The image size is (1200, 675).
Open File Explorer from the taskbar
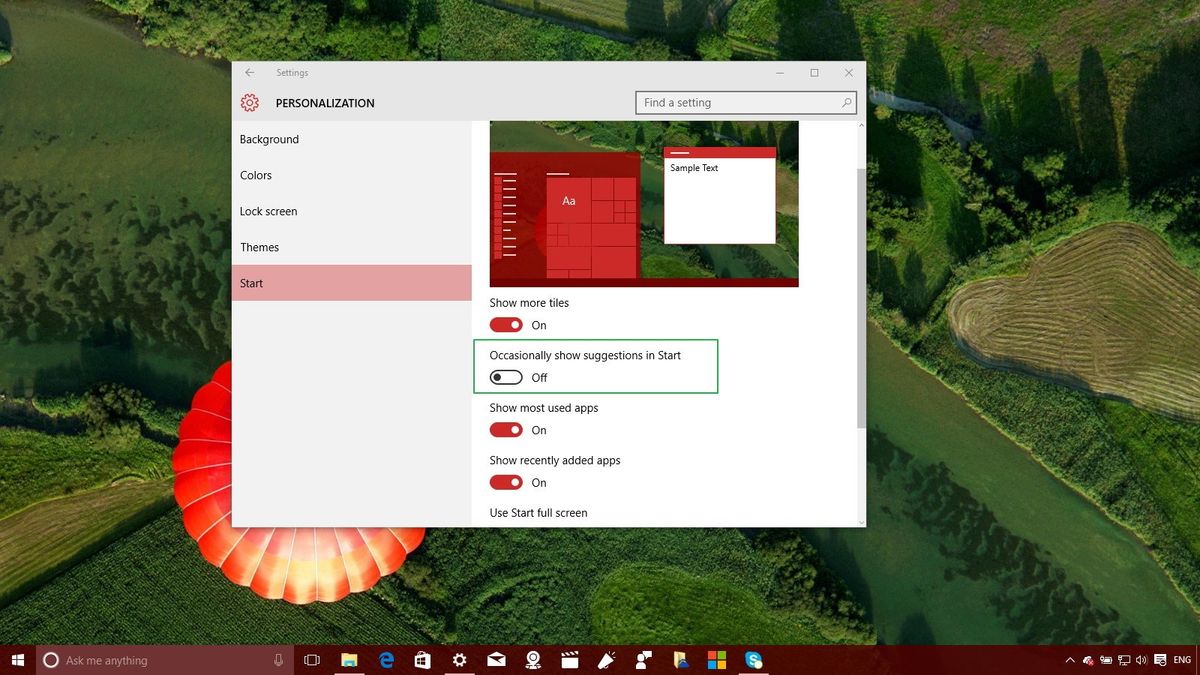click(349, 660)
